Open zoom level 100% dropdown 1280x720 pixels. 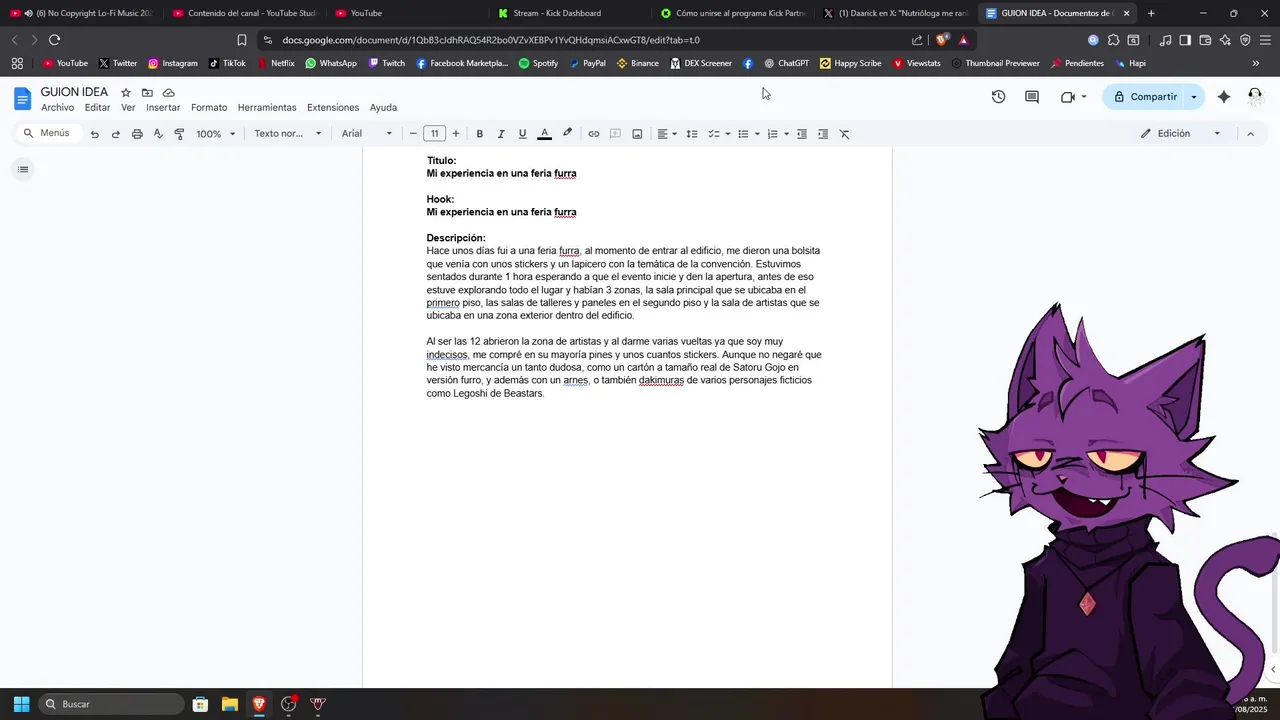tap(216, 134)
